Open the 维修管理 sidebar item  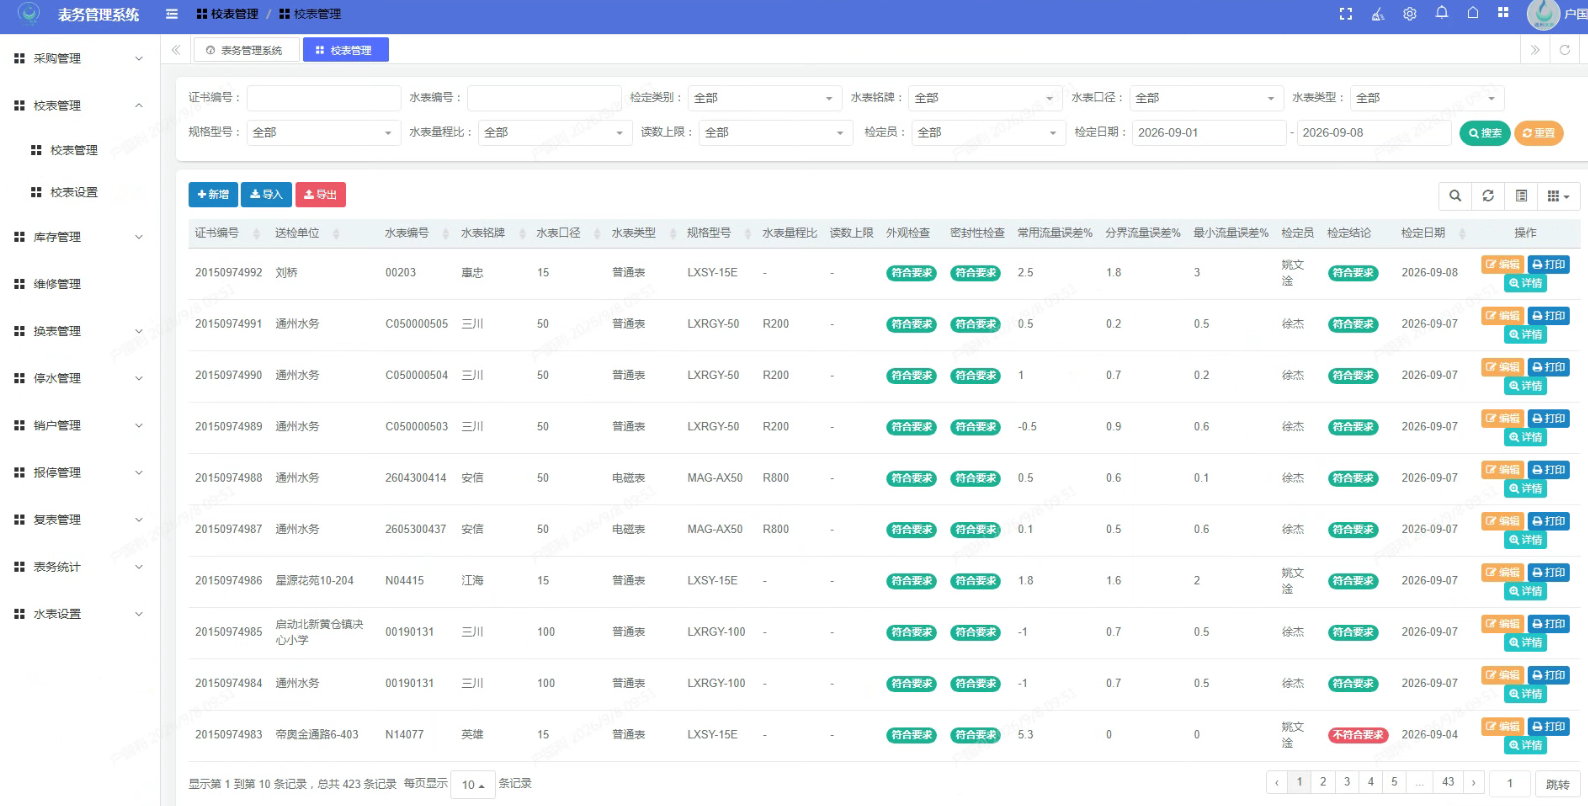(80, 284)
